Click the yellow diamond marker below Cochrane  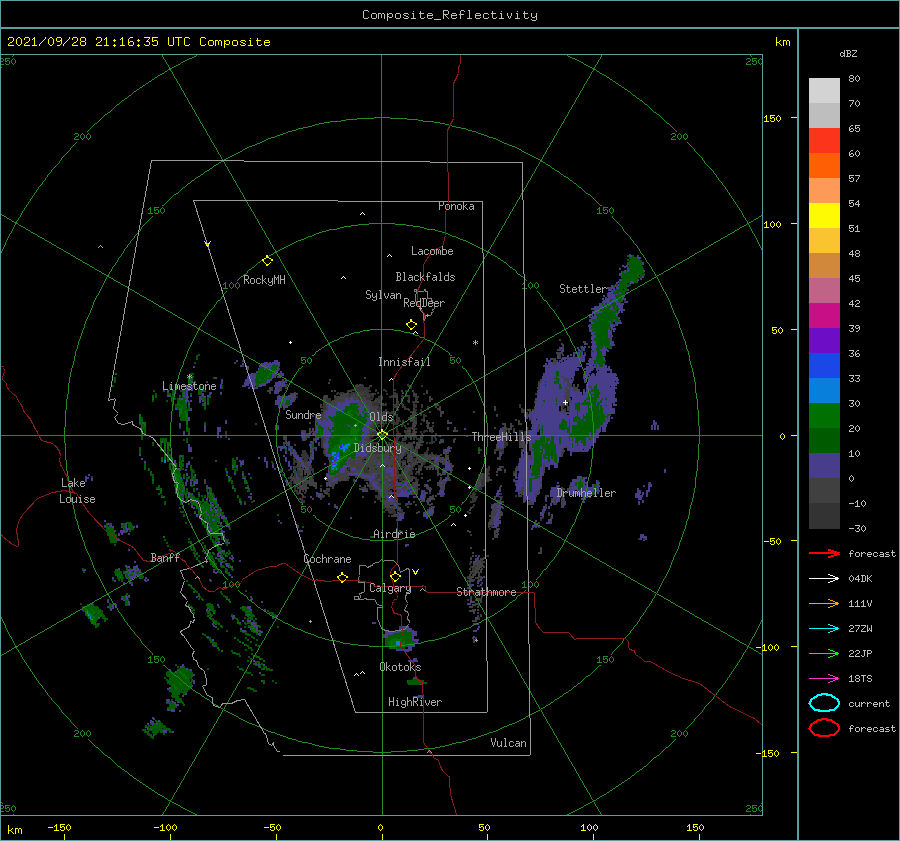343,577
